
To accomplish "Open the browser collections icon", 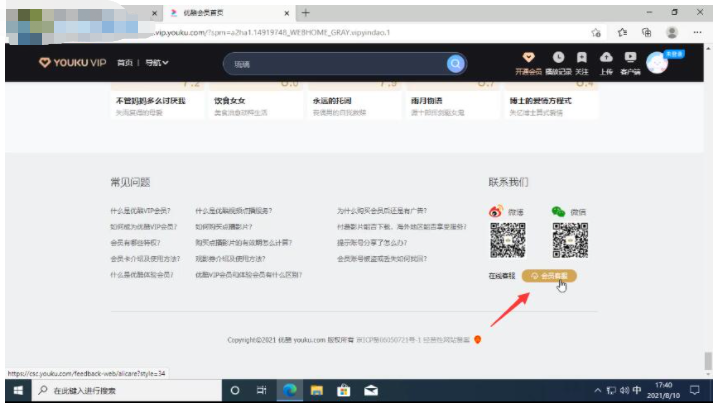I will (647, 33).
